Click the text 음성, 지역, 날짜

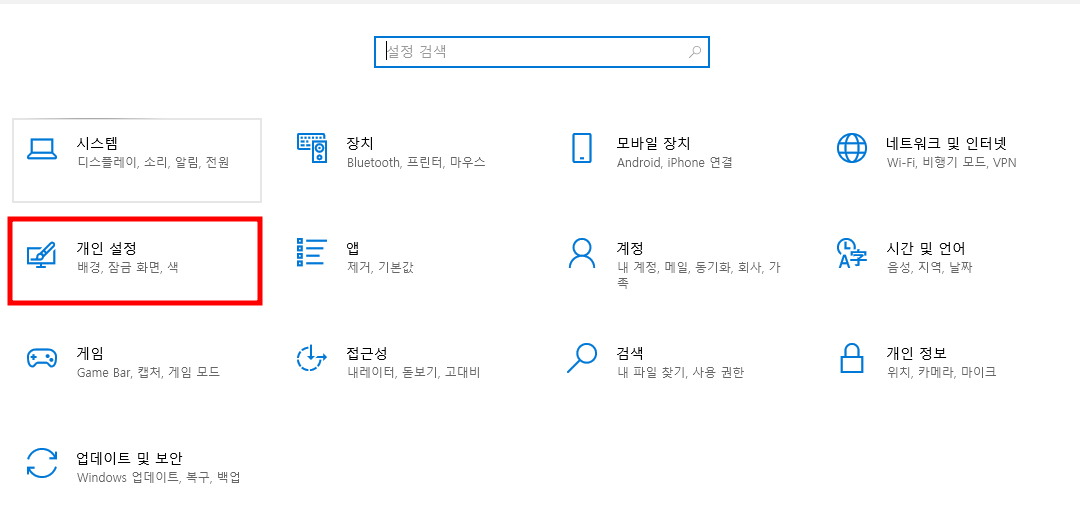coord(929,267)
